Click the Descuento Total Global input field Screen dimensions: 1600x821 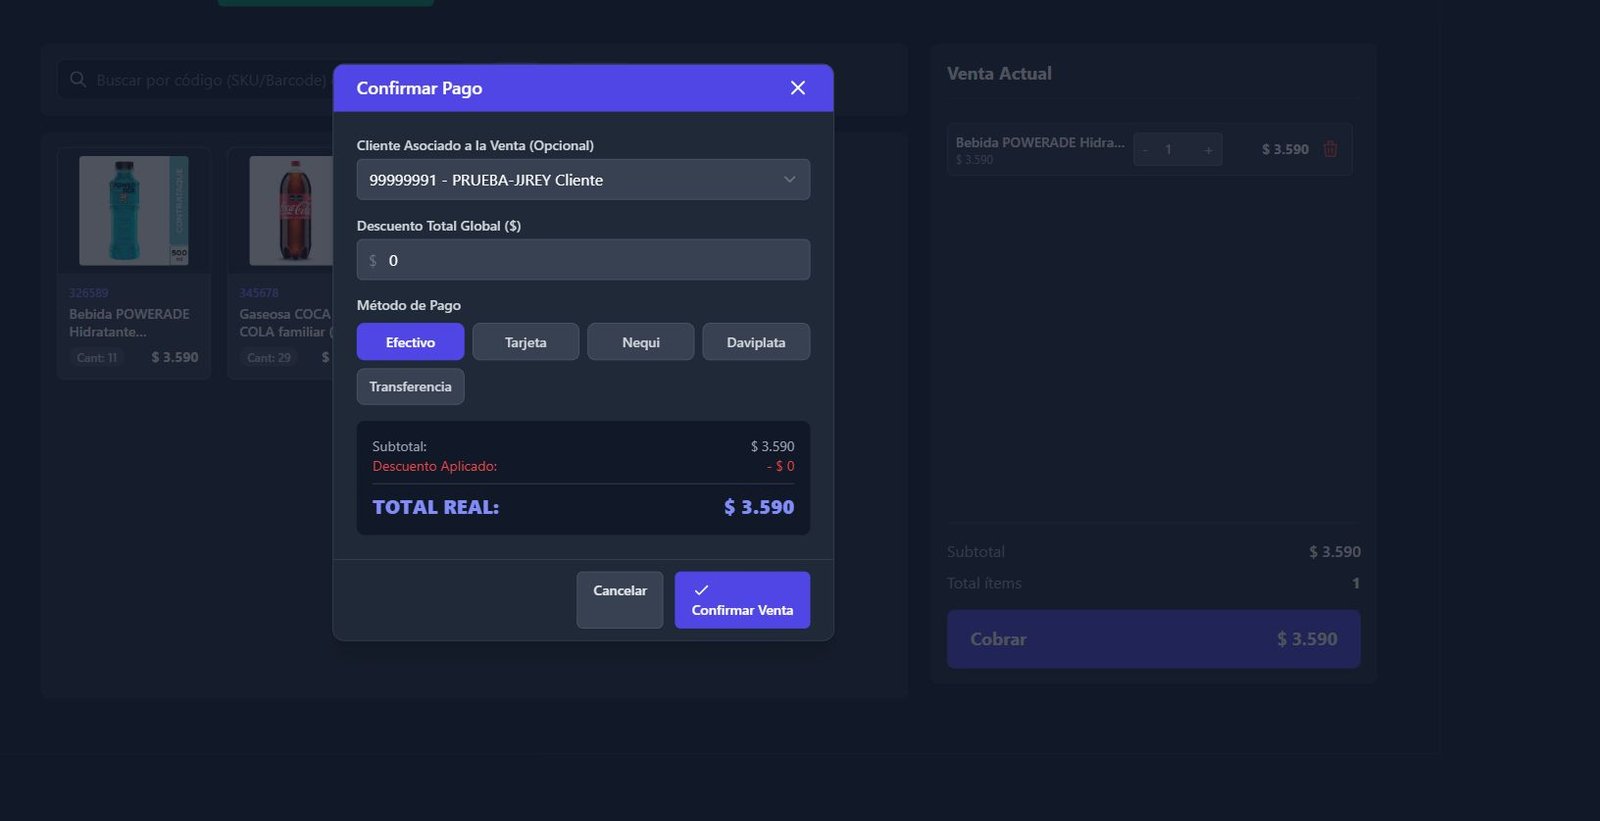click(x=583, y=260)
